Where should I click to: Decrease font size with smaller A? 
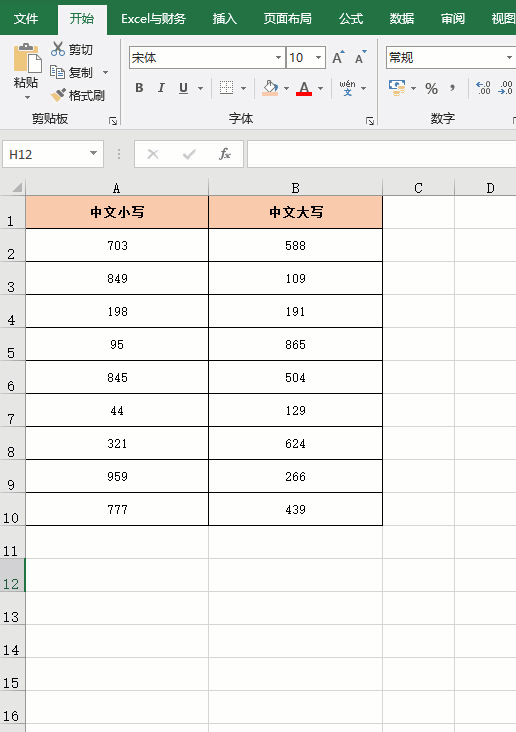(360, 57)
